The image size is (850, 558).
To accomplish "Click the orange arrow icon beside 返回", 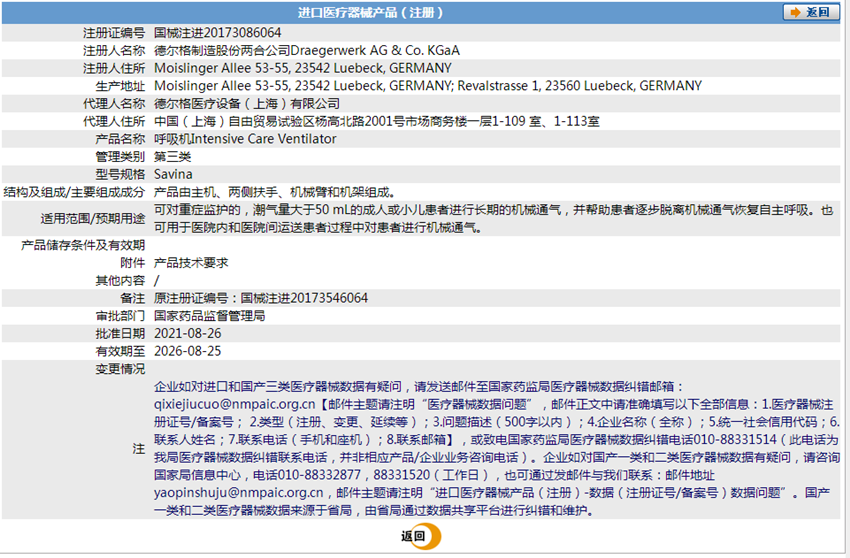I will [795, 12].
